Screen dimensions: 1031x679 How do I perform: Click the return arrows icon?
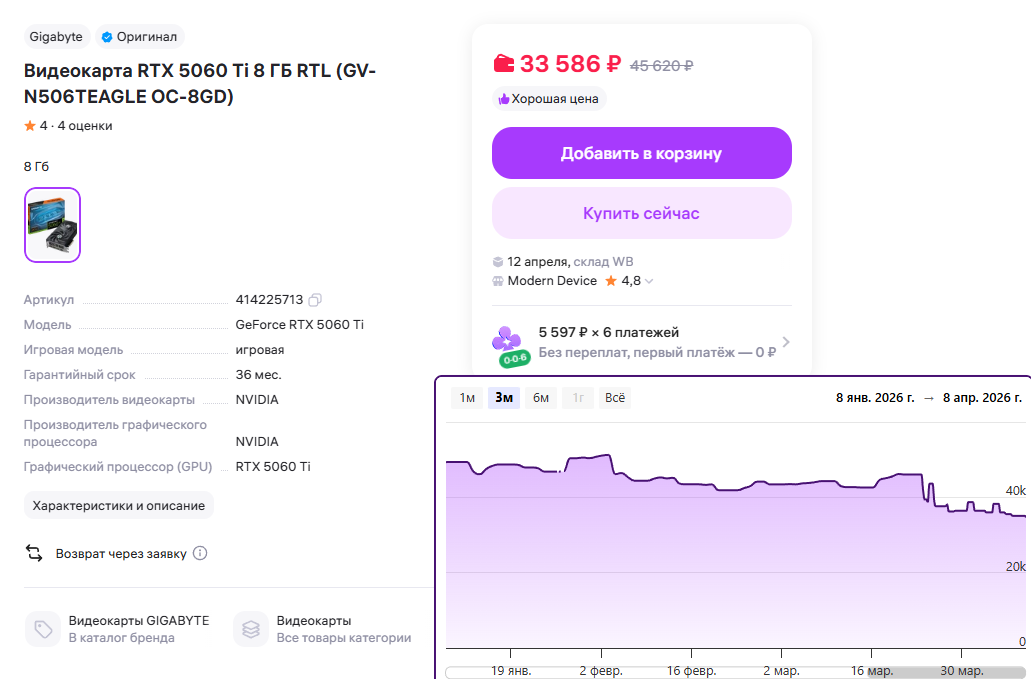pos(34,553)
